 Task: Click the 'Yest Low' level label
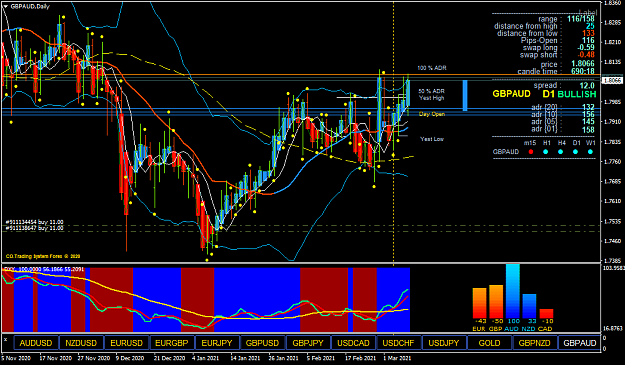tap(432, 139)
